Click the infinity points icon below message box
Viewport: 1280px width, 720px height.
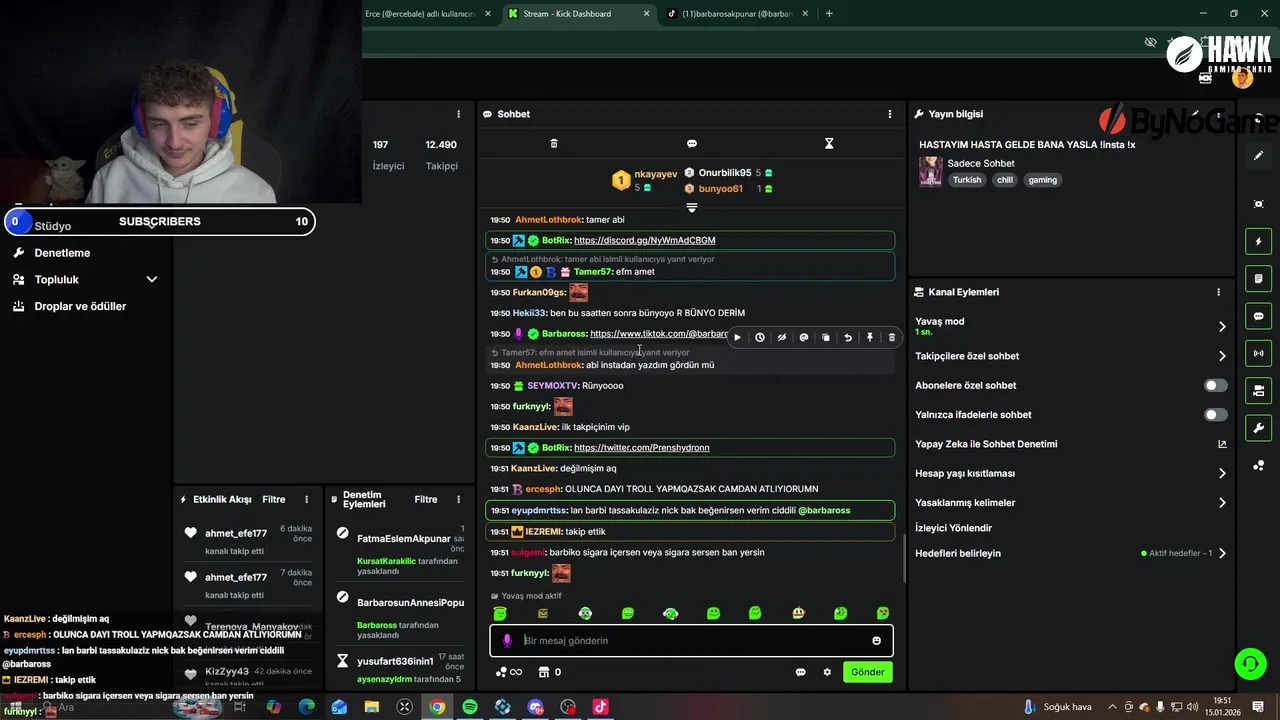pyautogui.click(x=509, y=672)
